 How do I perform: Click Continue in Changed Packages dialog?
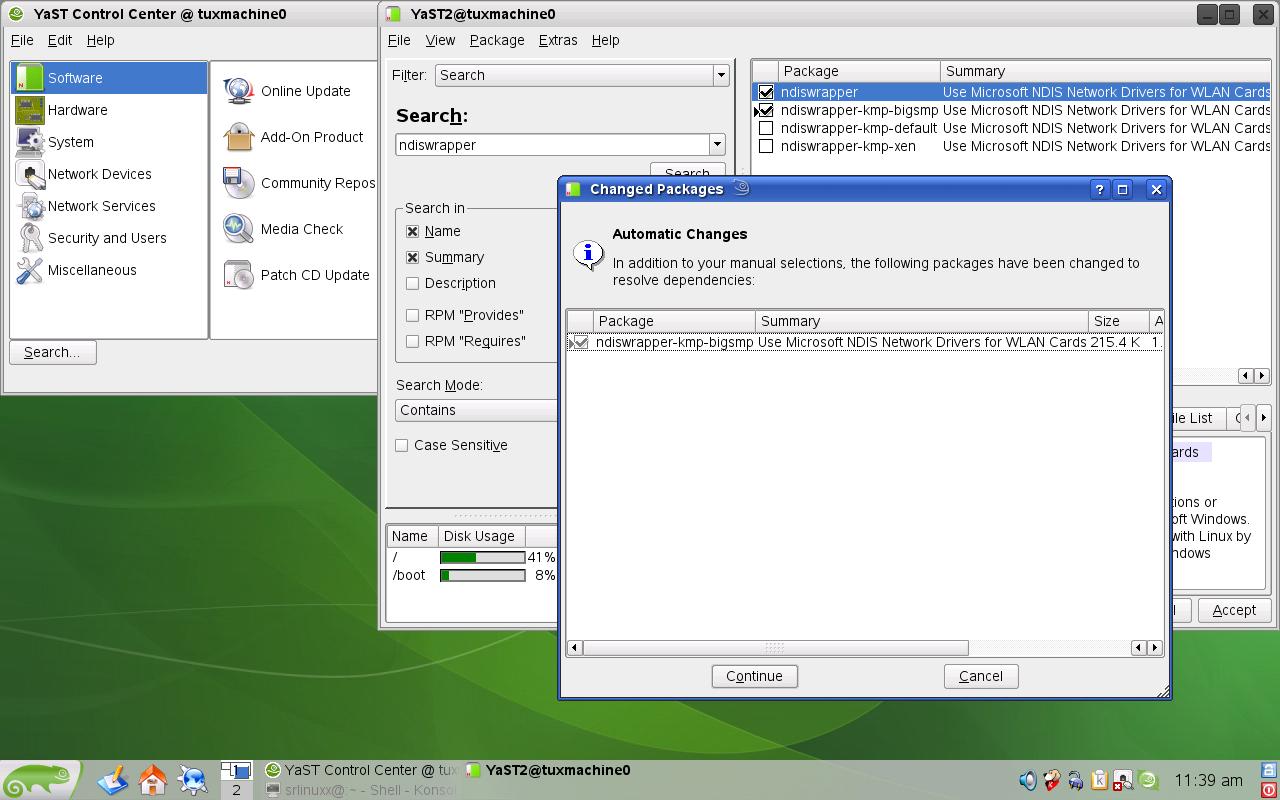point(754,676)
